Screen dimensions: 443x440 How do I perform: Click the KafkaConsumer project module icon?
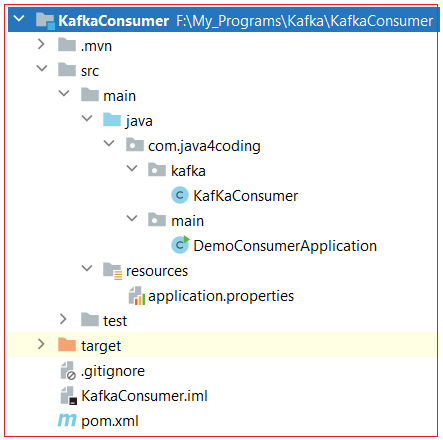[x=45, y=21]
